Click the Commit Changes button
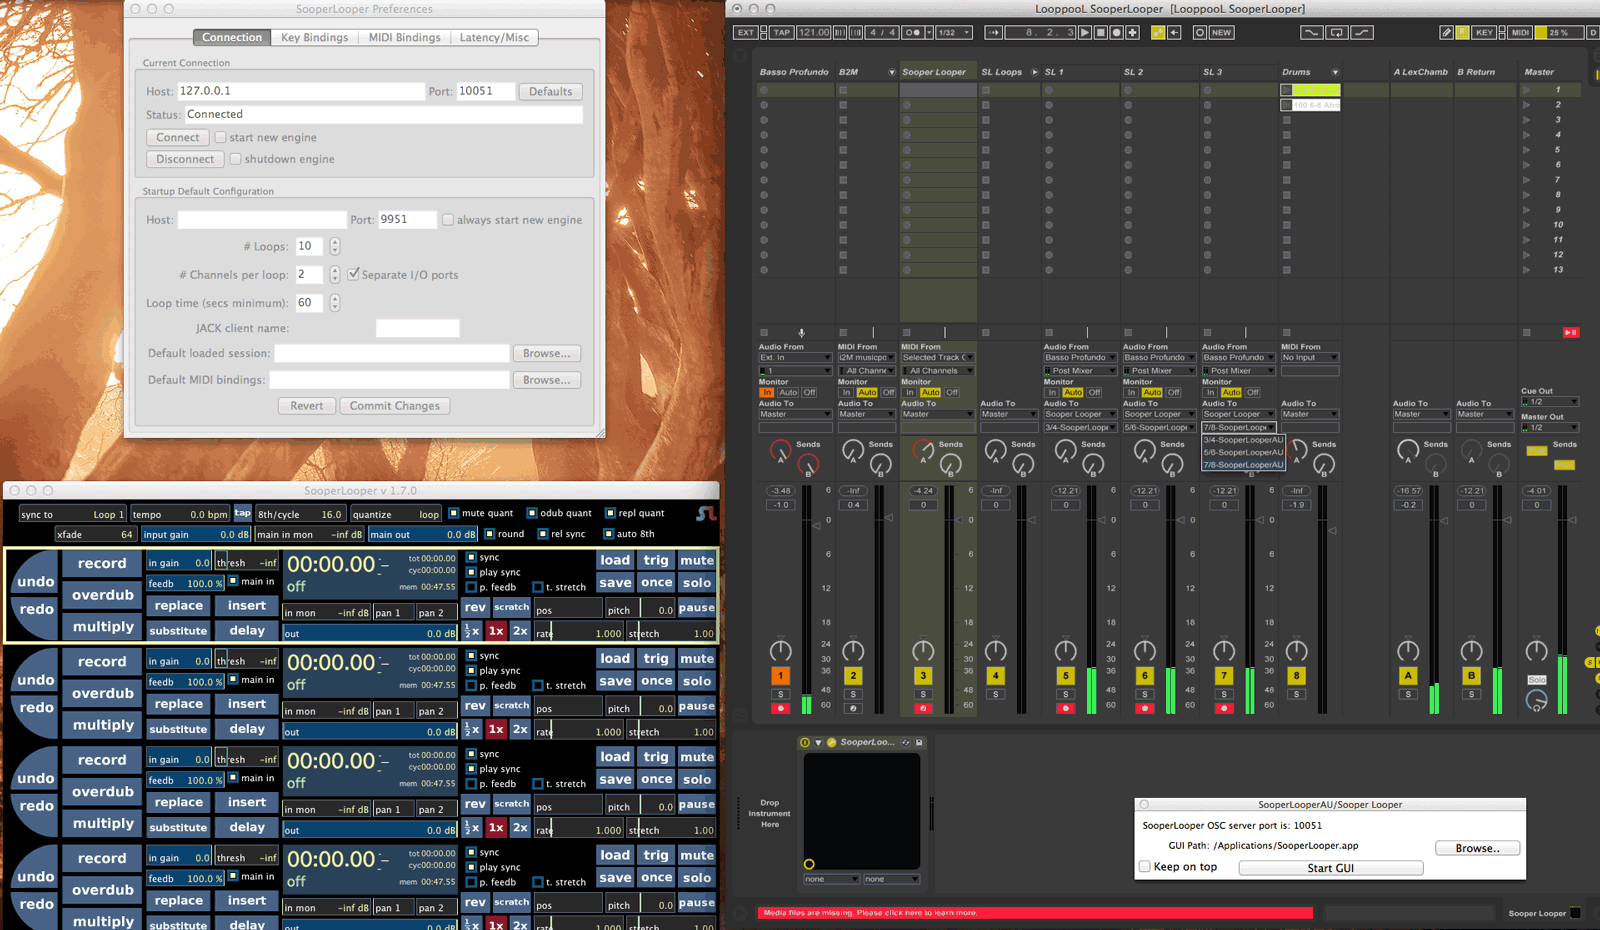 point(395,406)
